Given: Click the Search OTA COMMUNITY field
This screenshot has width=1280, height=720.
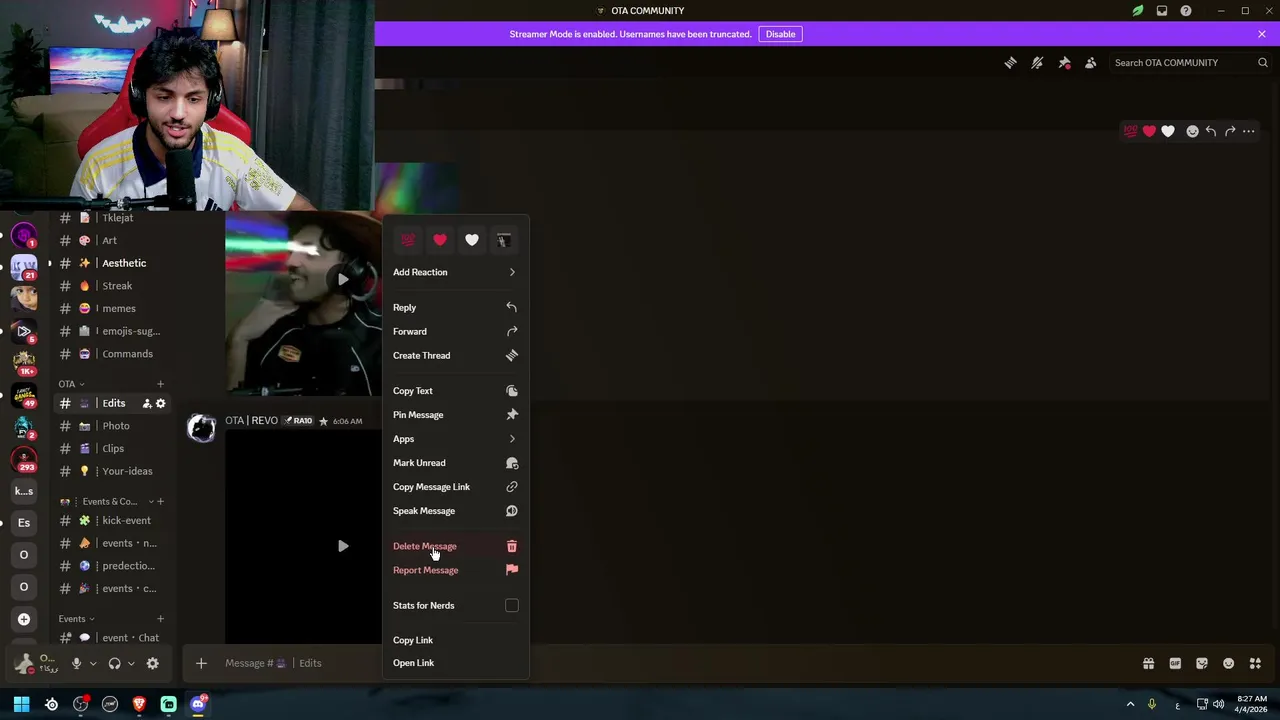Looking at the screenshot, I should click(x=1190, y=63).
